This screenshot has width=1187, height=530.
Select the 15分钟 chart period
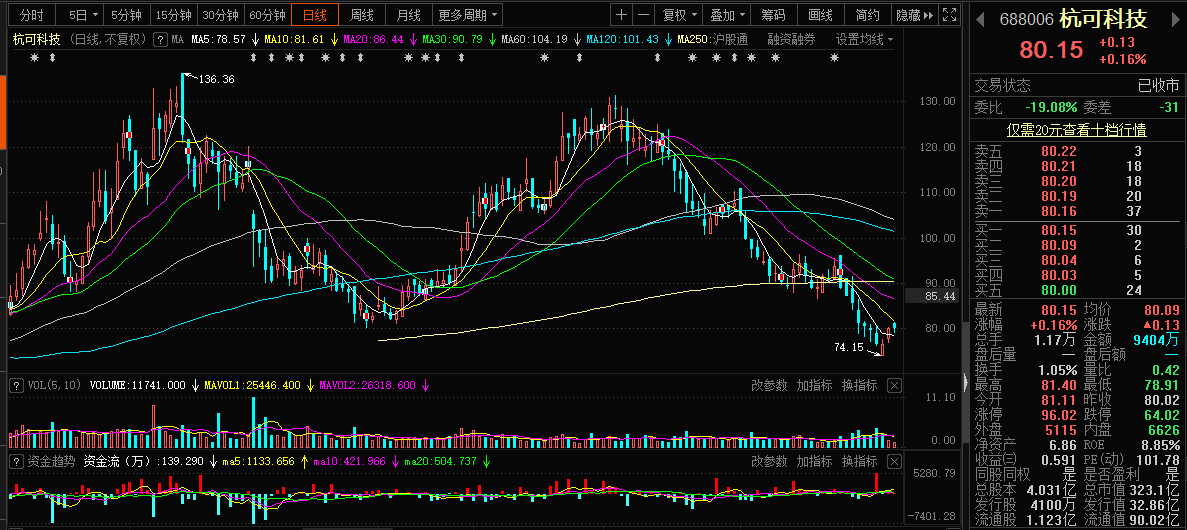tap(174, 14)
